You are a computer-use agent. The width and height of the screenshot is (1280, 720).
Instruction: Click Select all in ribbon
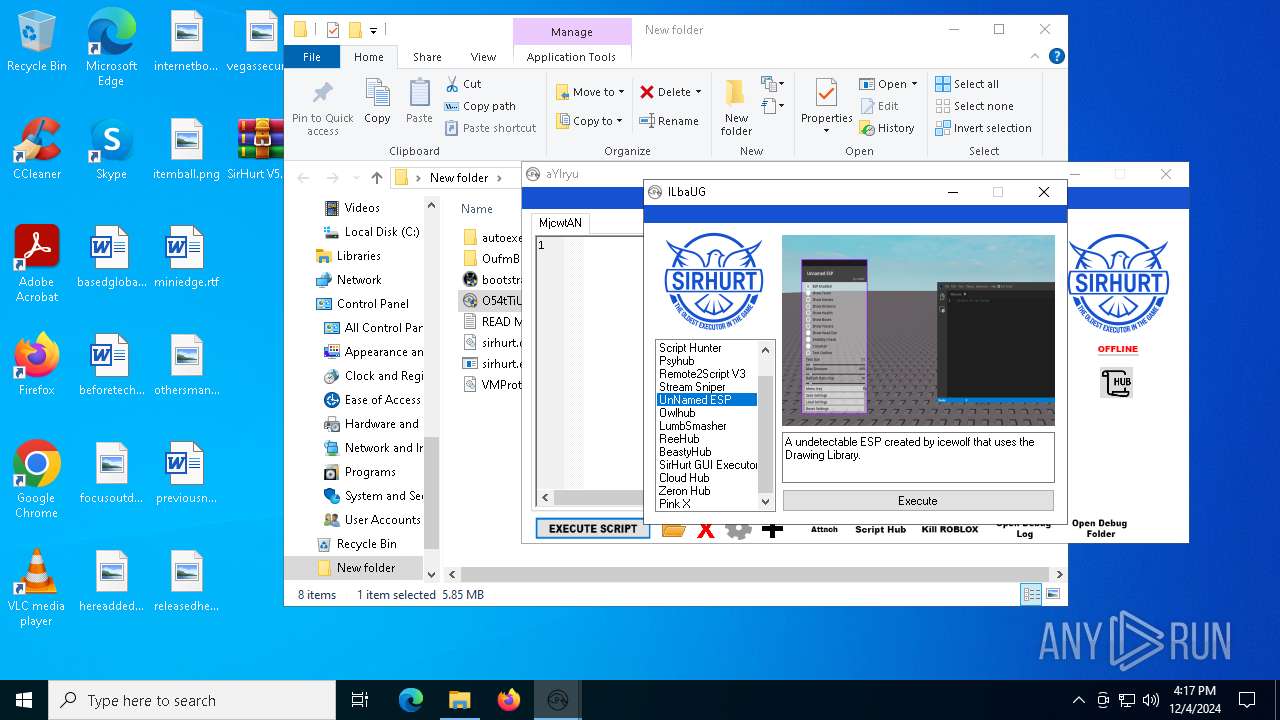pyautogui.click(x=967, y=84)
